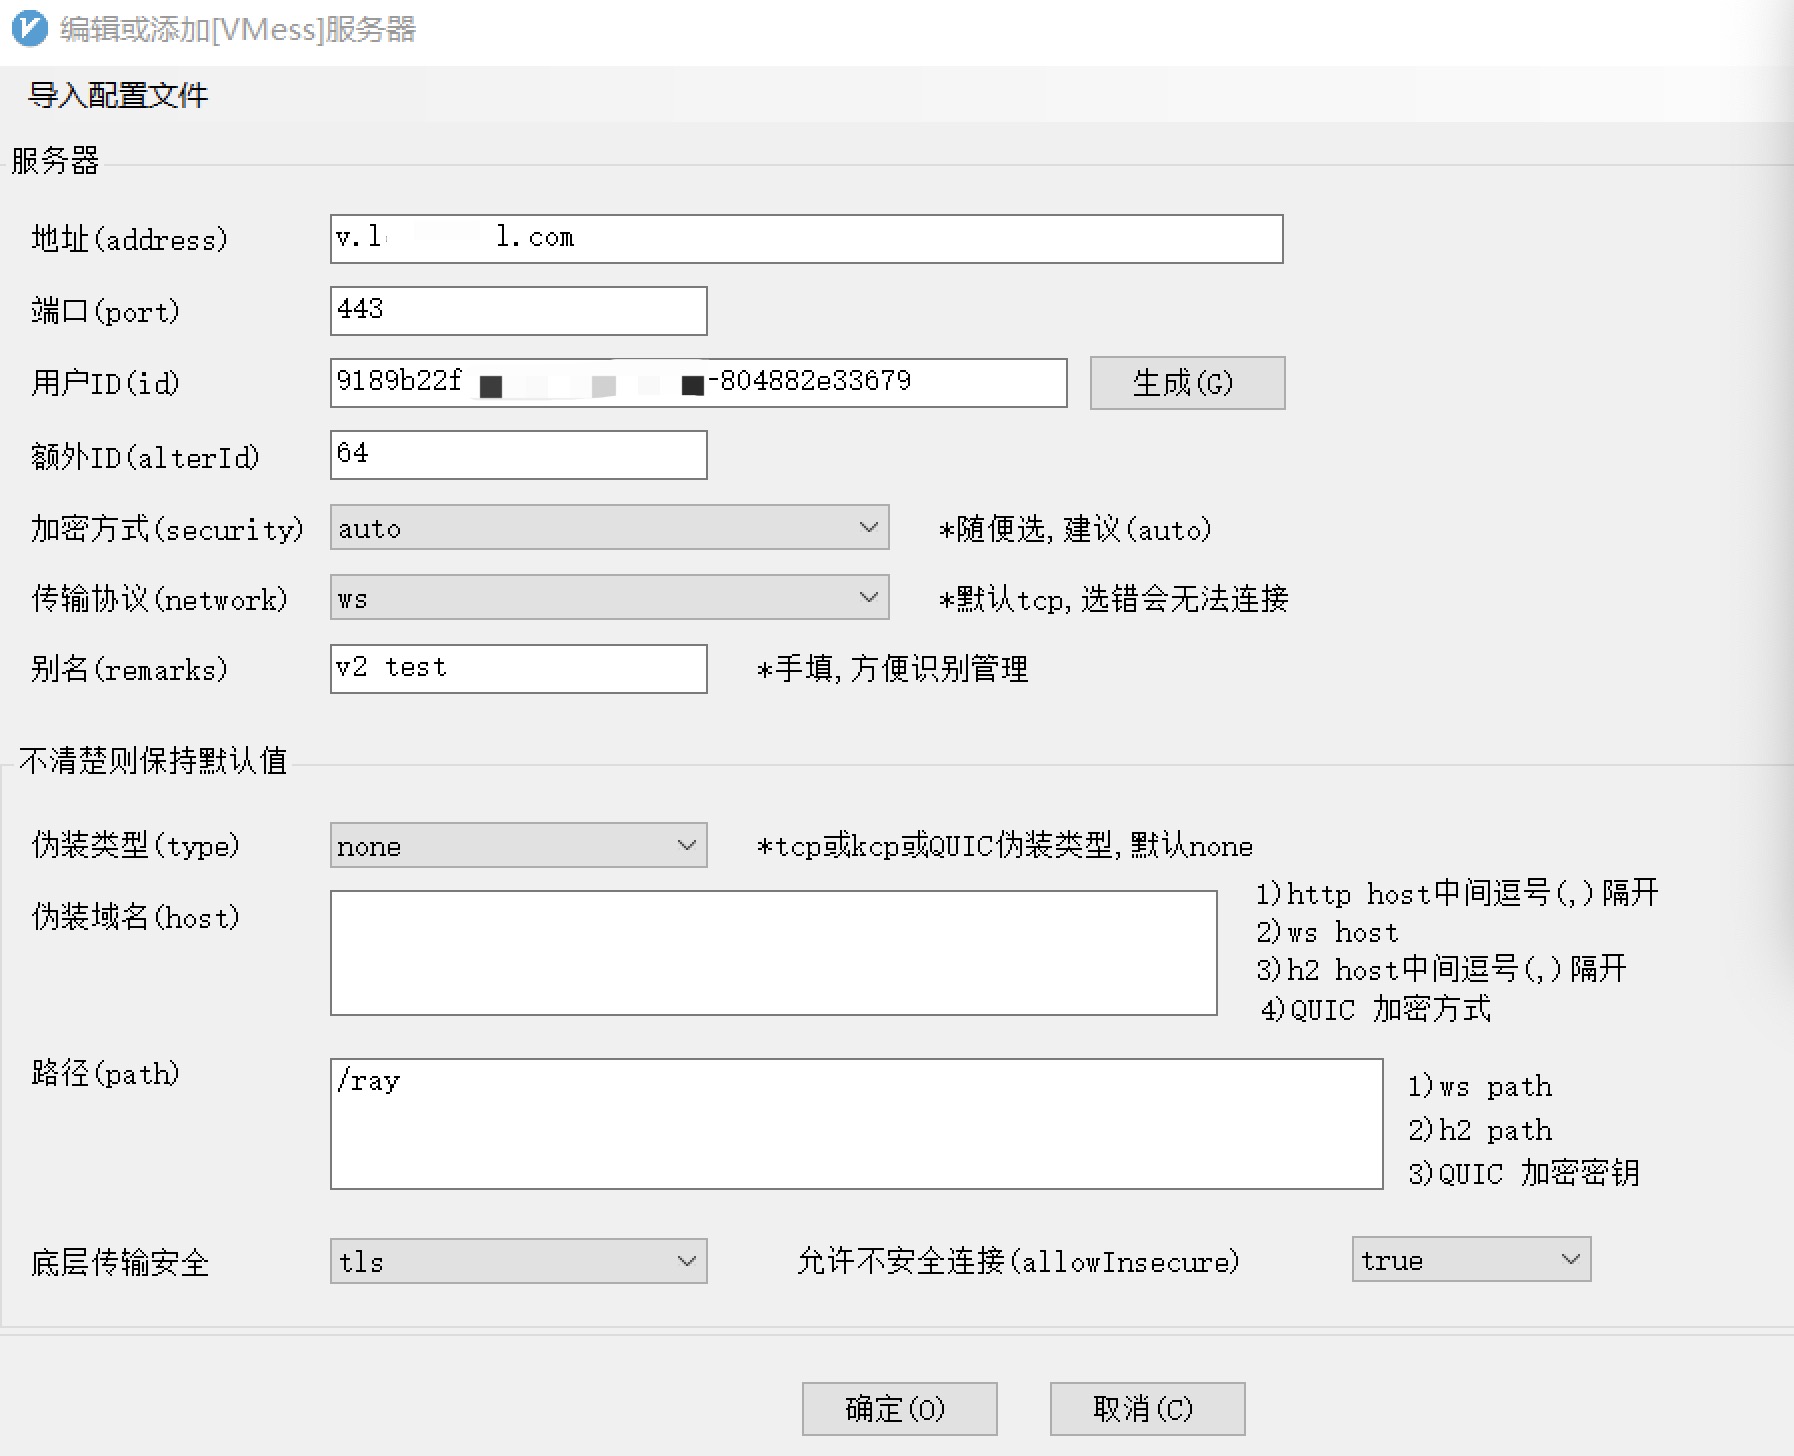Click the arrow of the security auto combo box
Viewport: 1794px width, 1456px height.
click(x=868, y=527)
